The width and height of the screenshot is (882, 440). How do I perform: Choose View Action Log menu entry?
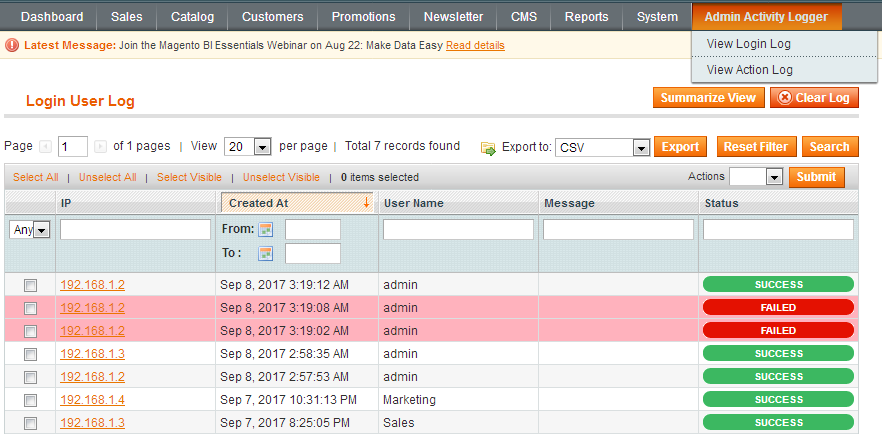click(x=749, y=70)
